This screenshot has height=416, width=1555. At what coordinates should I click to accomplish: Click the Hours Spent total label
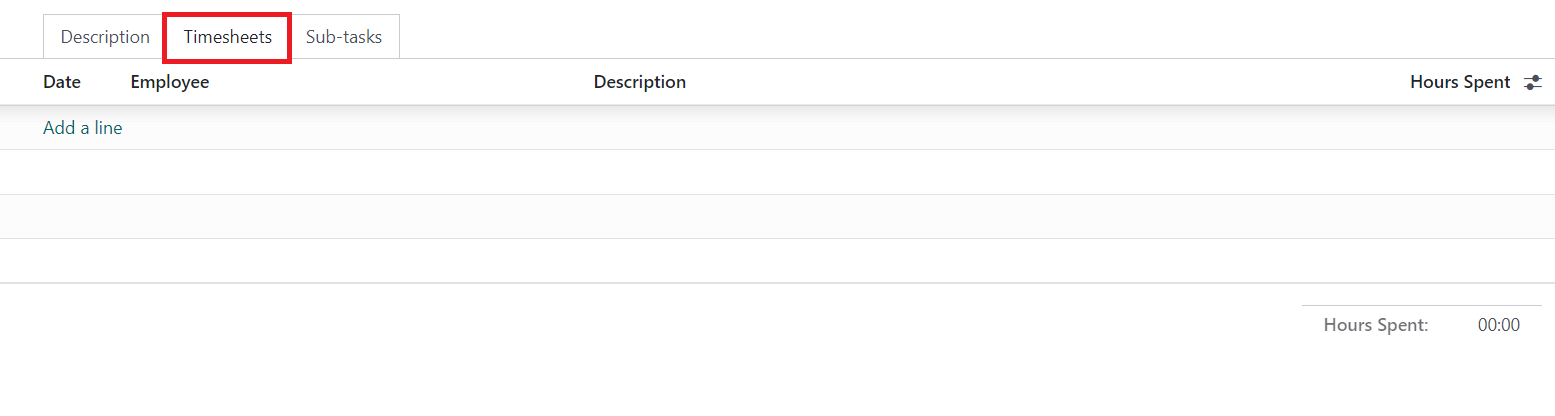(1376, 325)
